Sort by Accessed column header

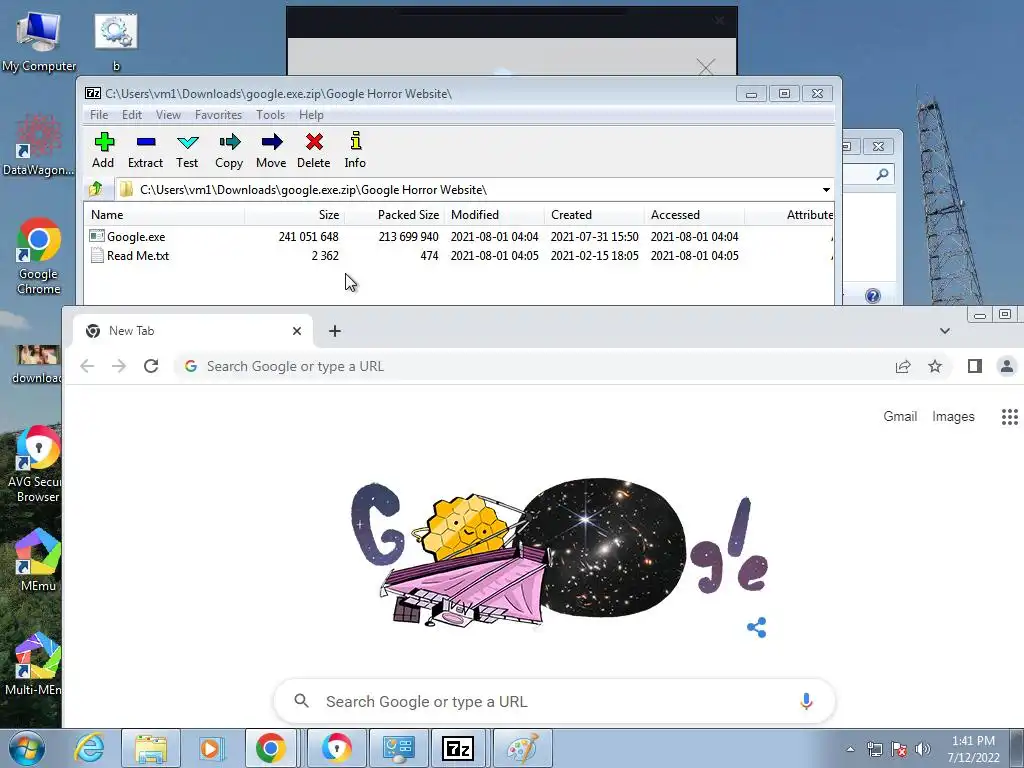point(694,215)
